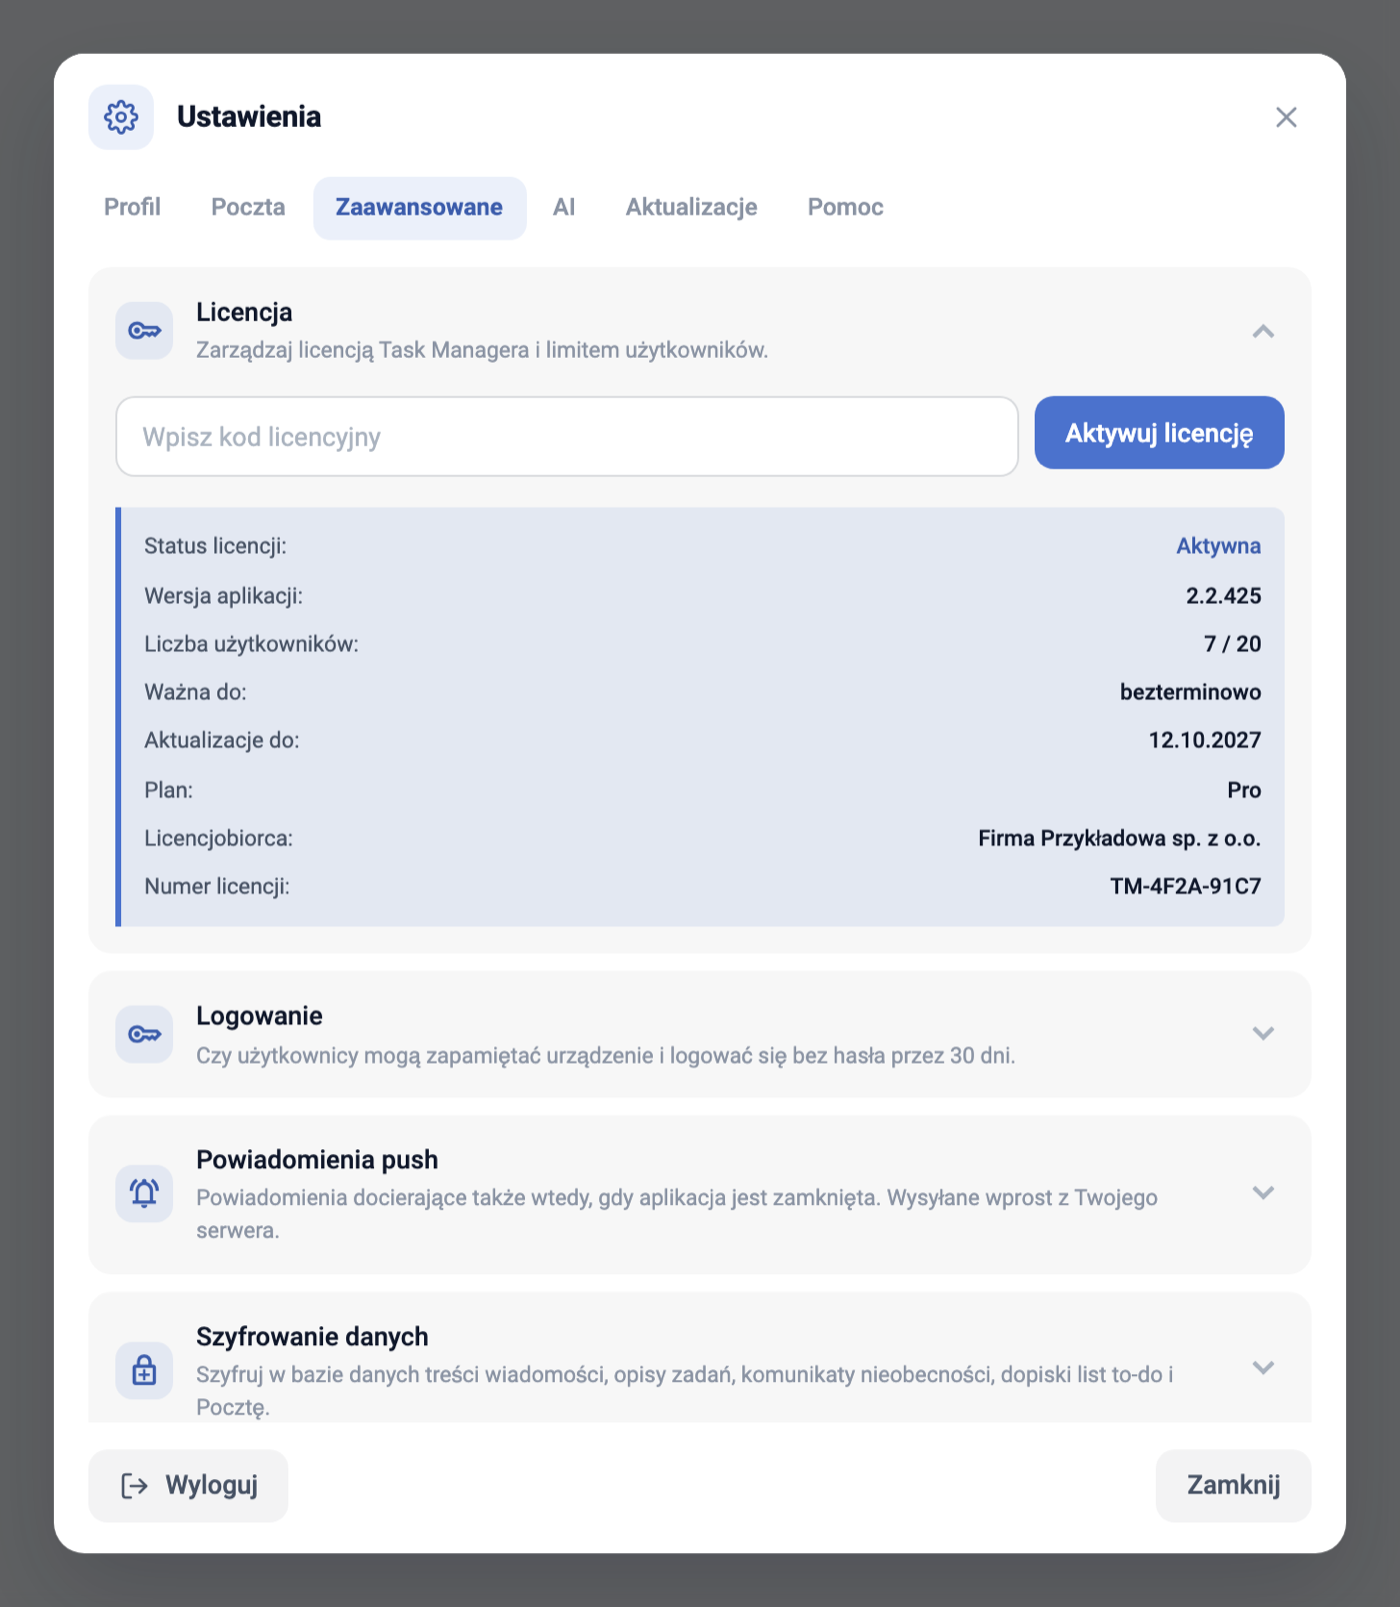The height and width of the screenshot is (1607, 1400).
Task: Expand the Powiadomienia push section chevron
Action: click(1263, 1193)
